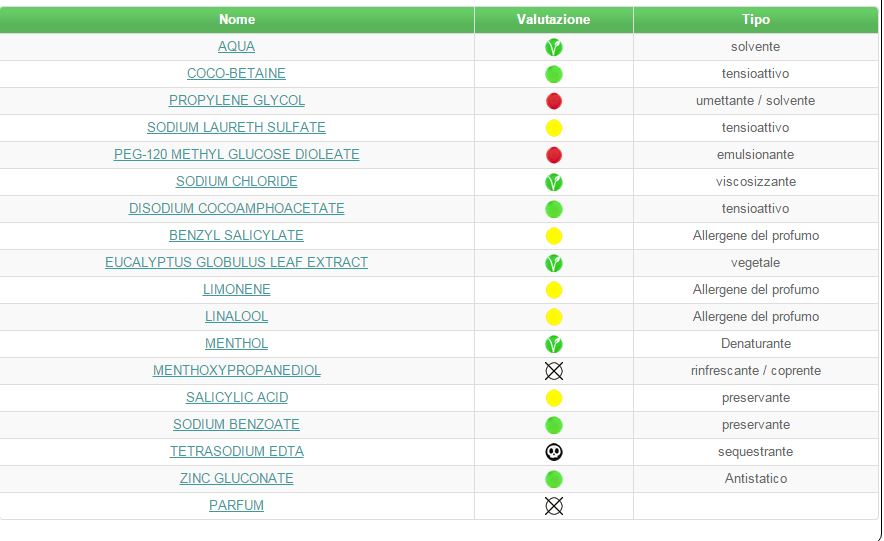Screen dimensions: 884x541
Task: Select 'Allergene del profumo' in LIMONENE row
Action: (755, 290)
